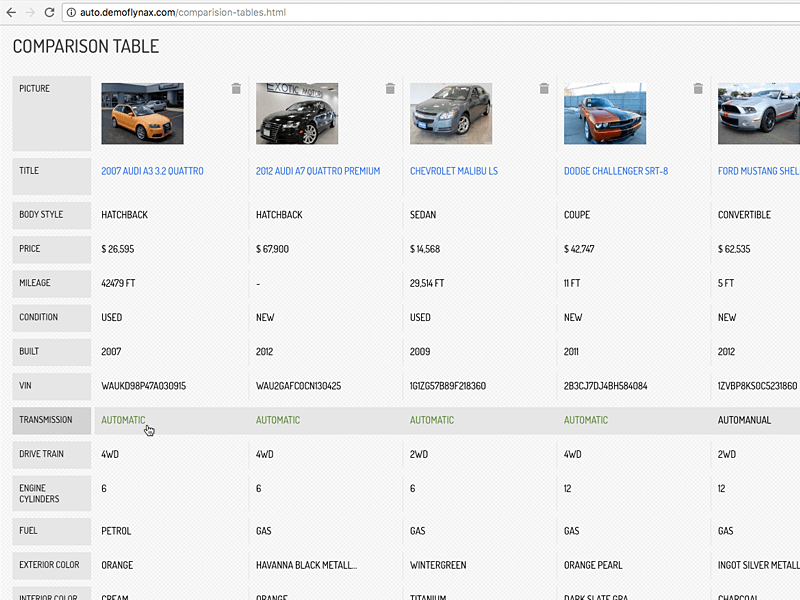Click the VIN row header
The image size is (800, 600).
click(52, 386)
